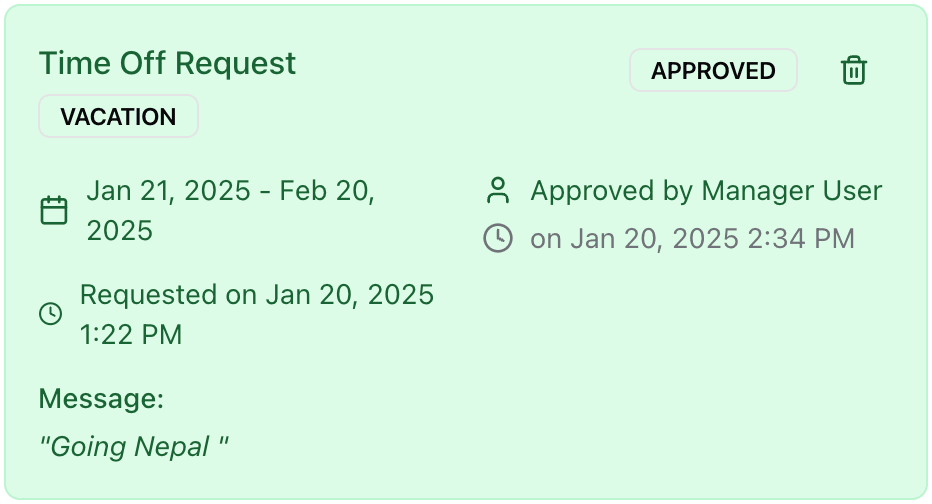932x504 pixels.
Task: Click the APPROVED status badge
Action: click(713, 70)
